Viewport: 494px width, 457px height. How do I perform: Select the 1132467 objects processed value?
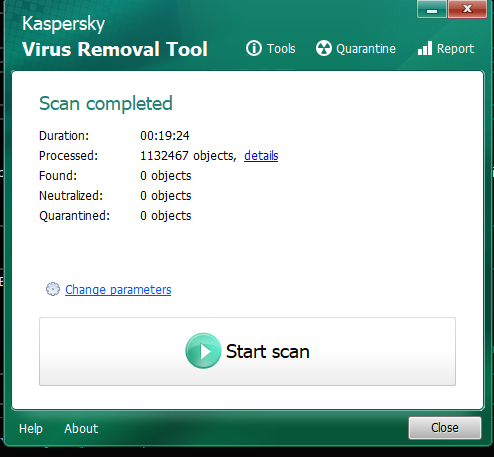click(188, 156)
